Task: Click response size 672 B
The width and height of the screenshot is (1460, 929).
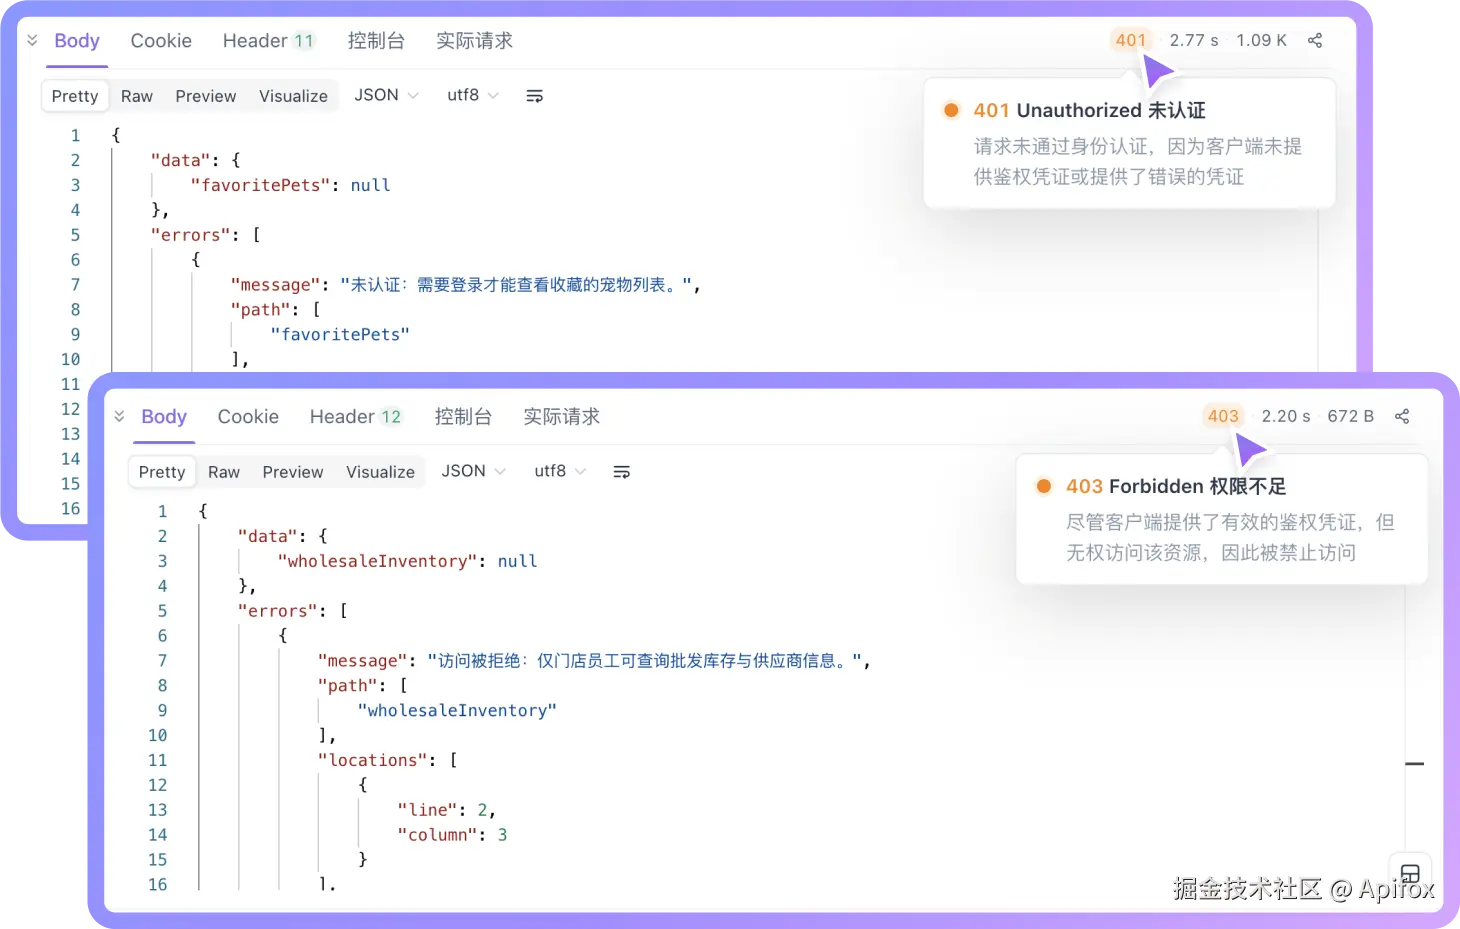Action: tap(1350, 416)
